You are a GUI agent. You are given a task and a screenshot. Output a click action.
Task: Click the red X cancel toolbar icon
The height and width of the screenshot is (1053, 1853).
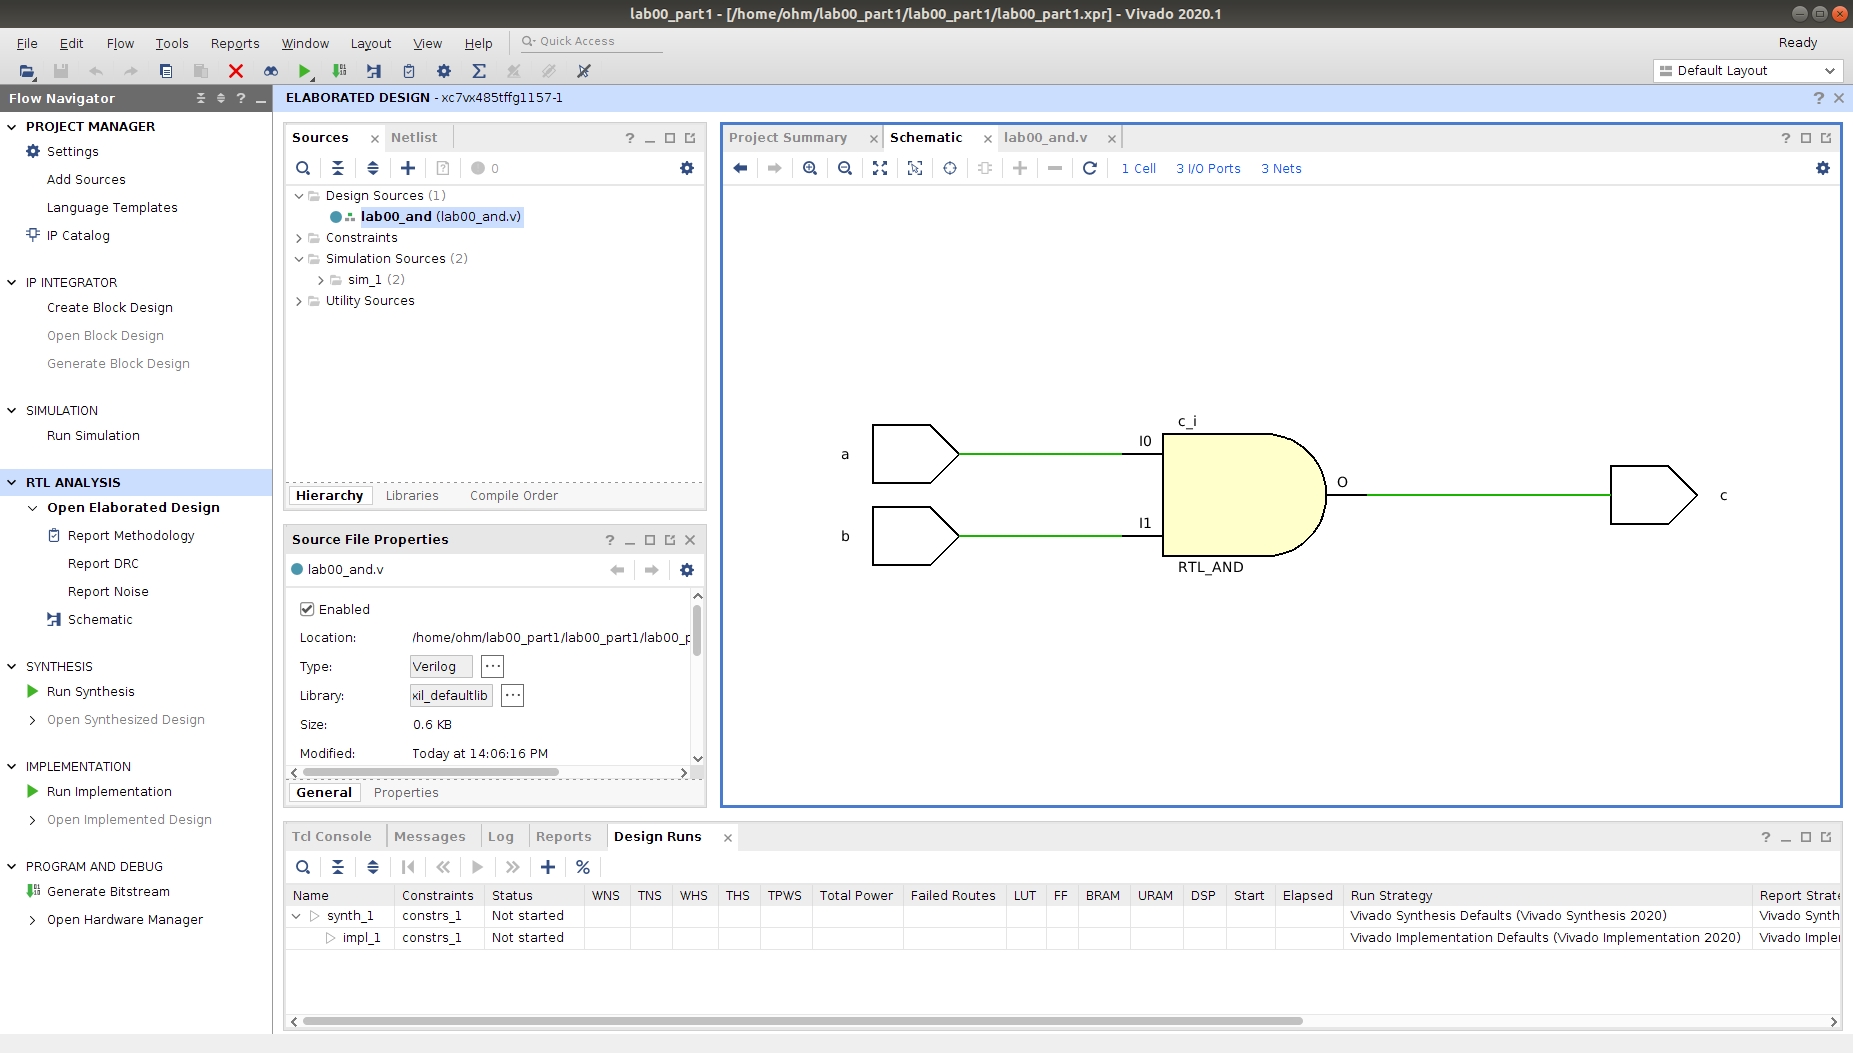pyautogui.click(x=236, y=71)
